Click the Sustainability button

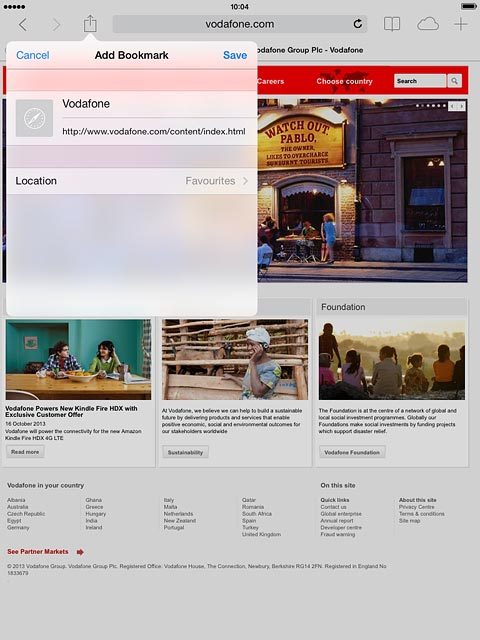point(185,452)
